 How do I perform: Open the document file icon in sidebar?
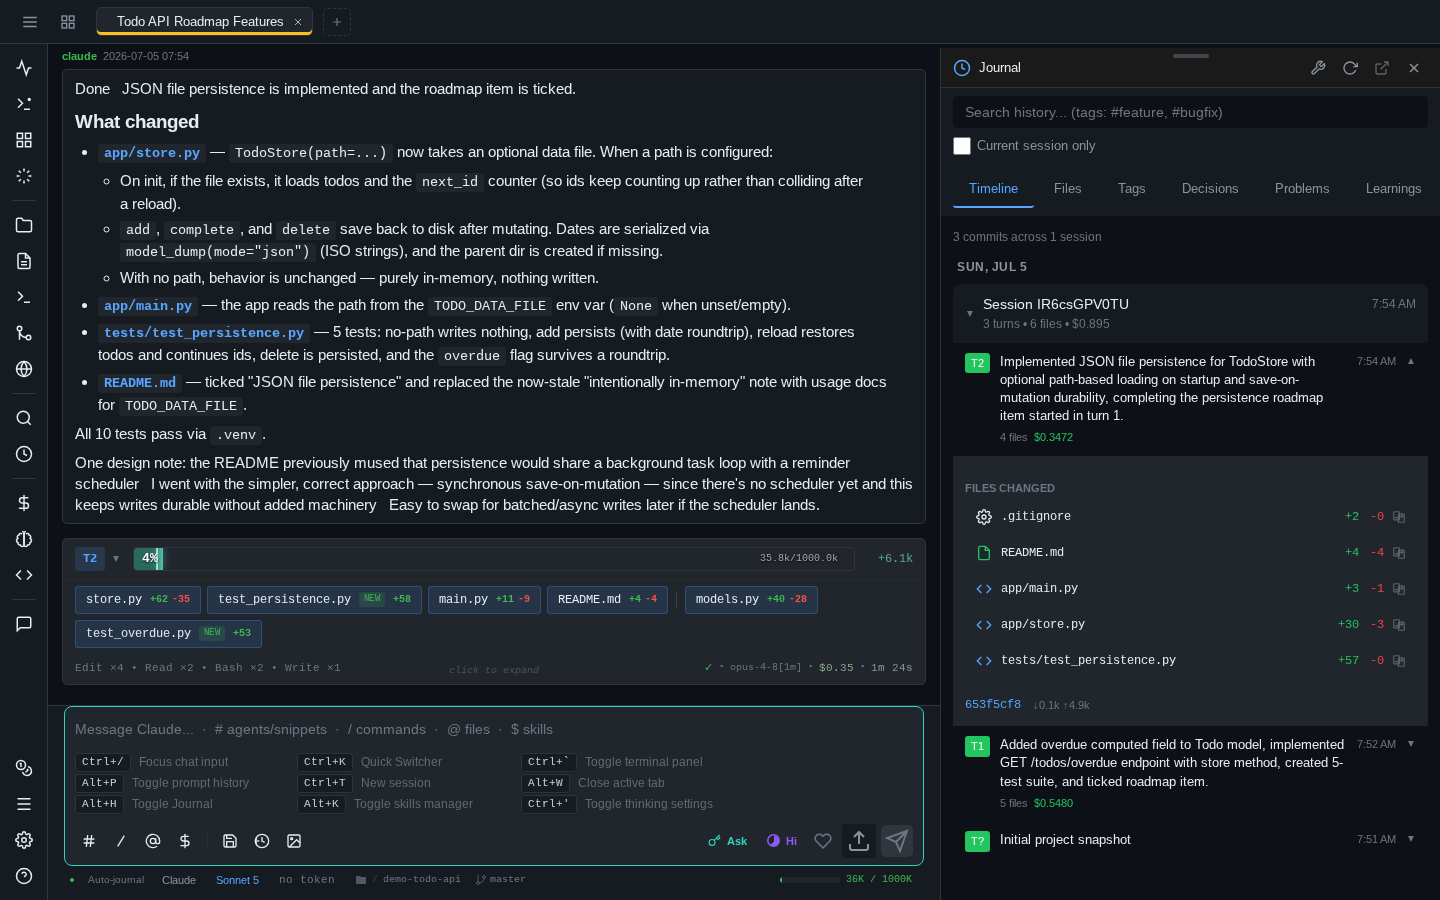(24, 261)
